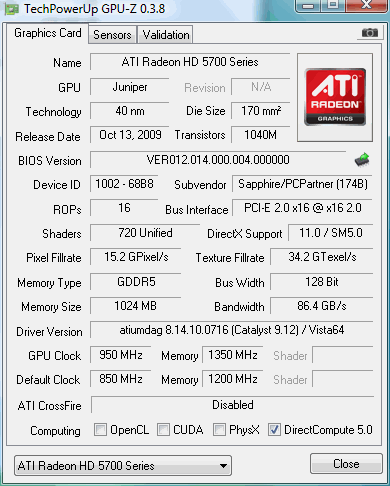Click the ATI CrossFire Disabled field

(232, 405)
